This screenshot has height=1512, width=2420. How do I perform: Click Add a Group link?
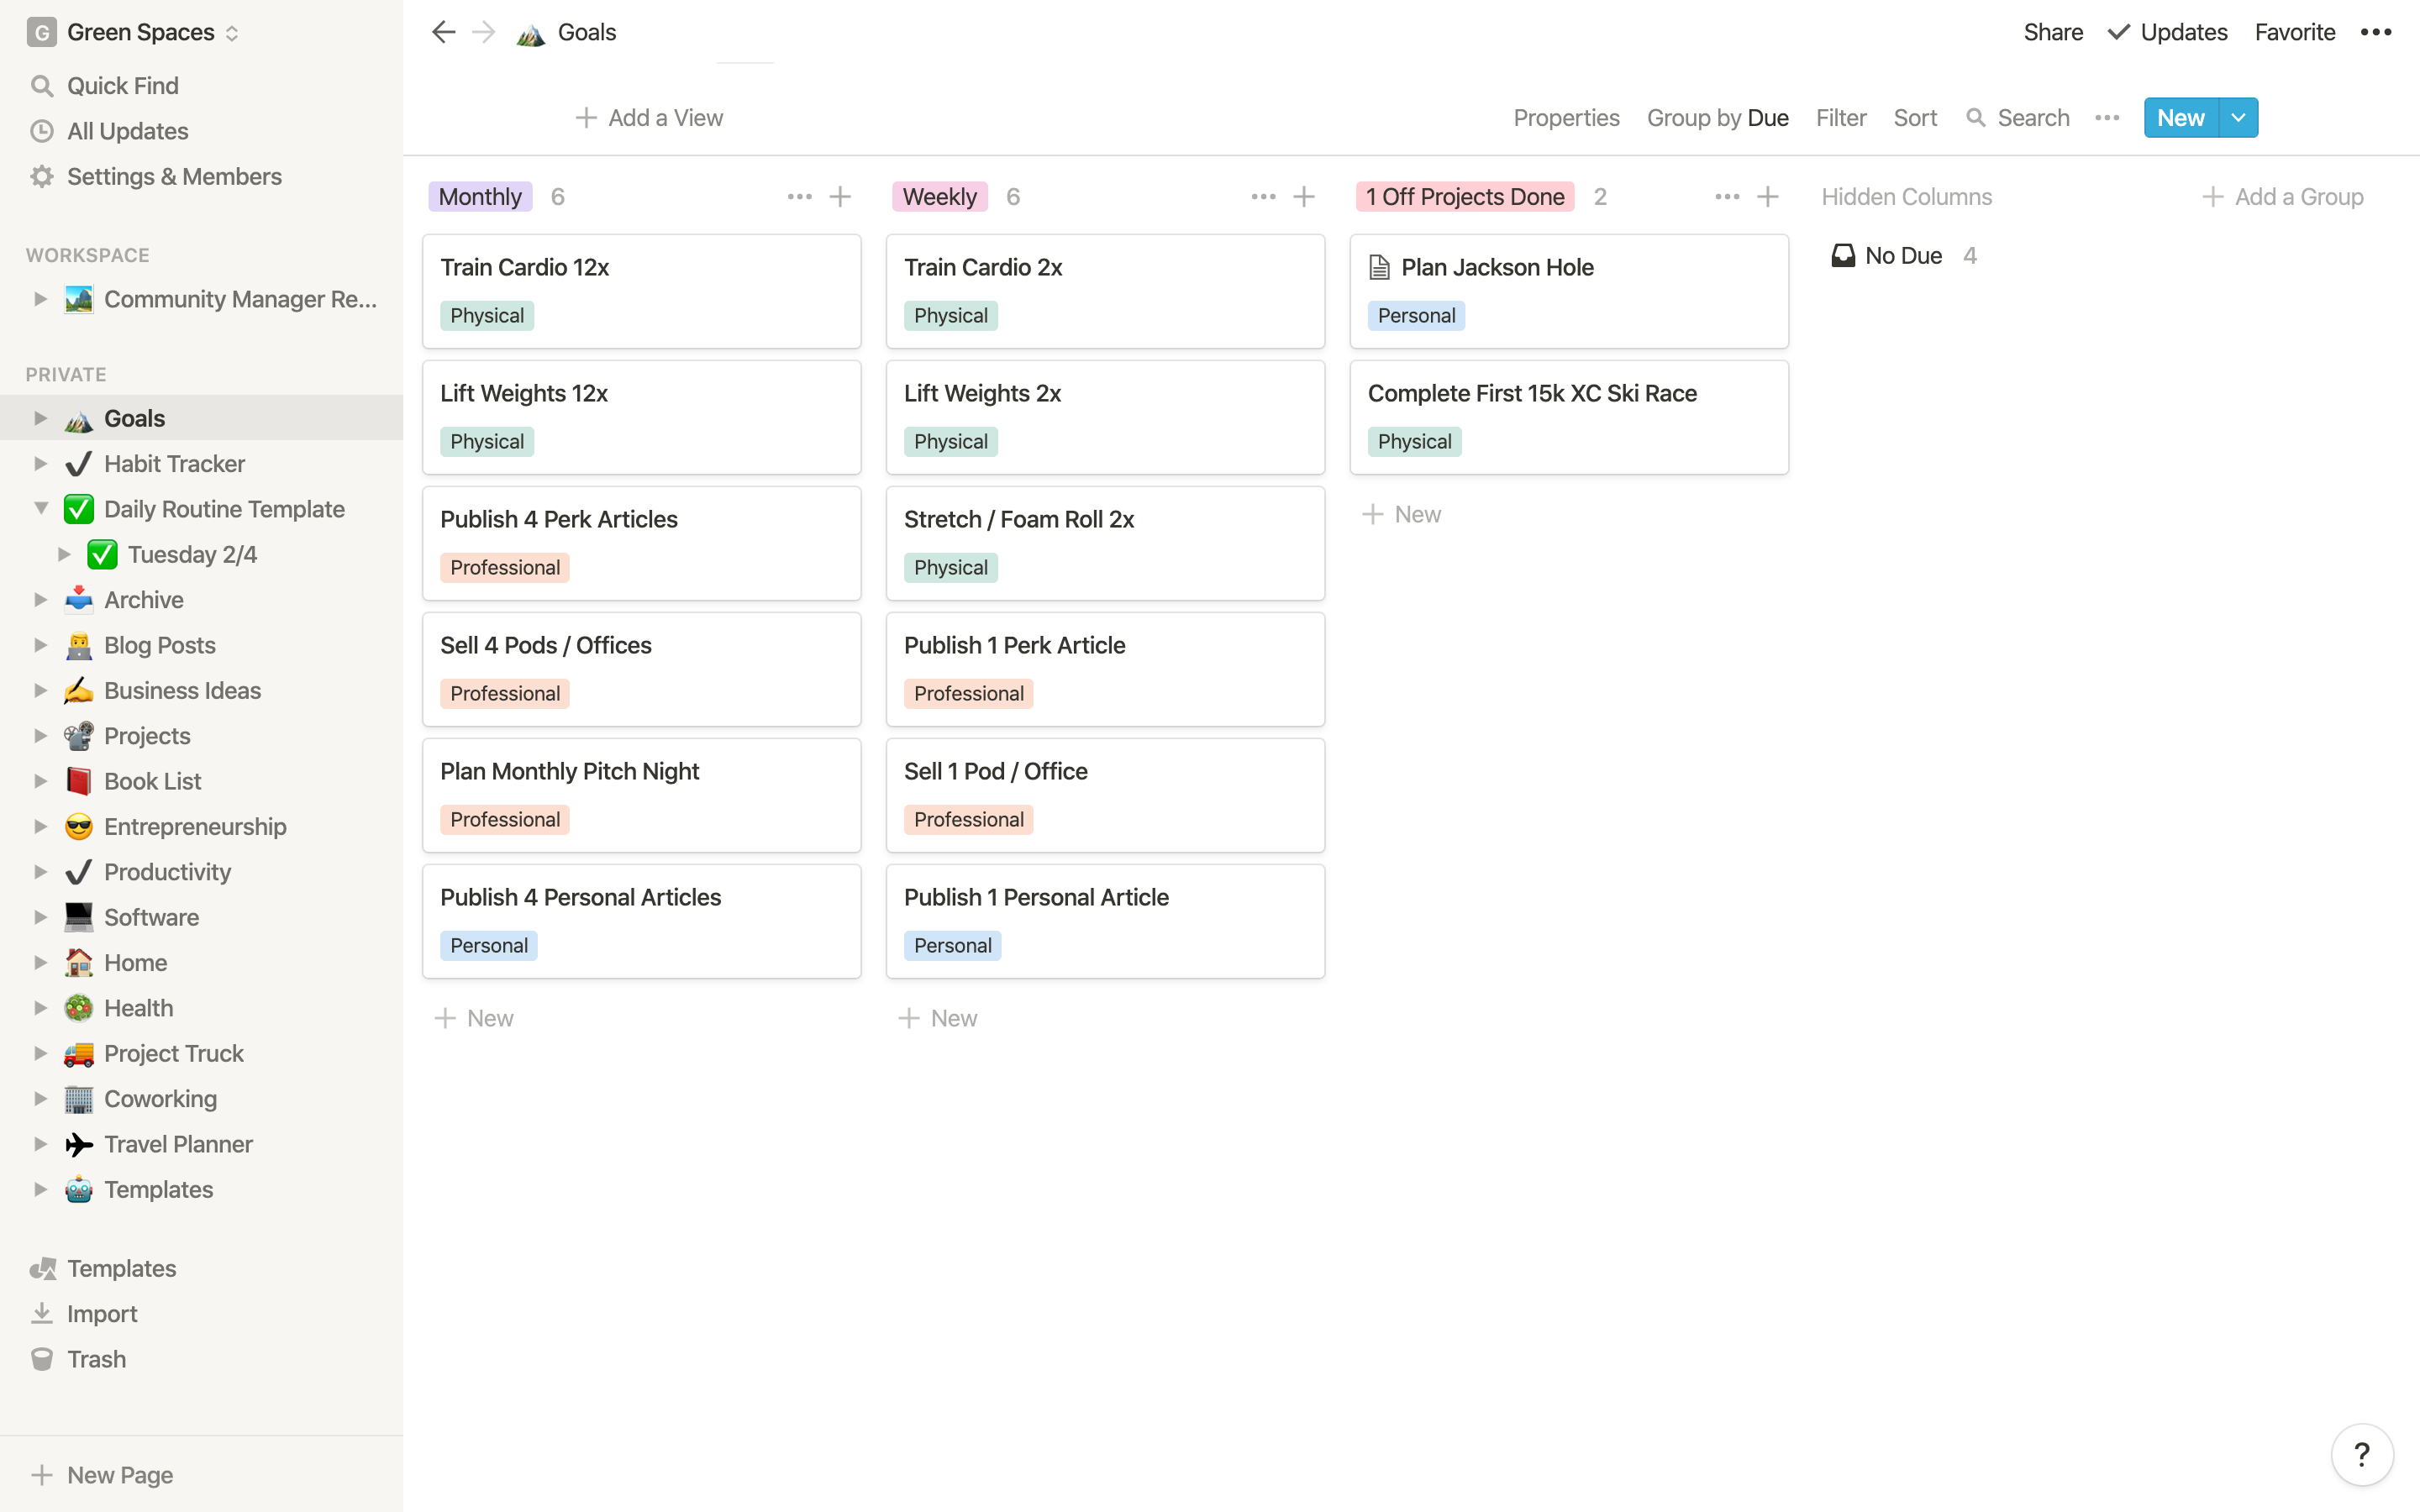(2282, 197)
